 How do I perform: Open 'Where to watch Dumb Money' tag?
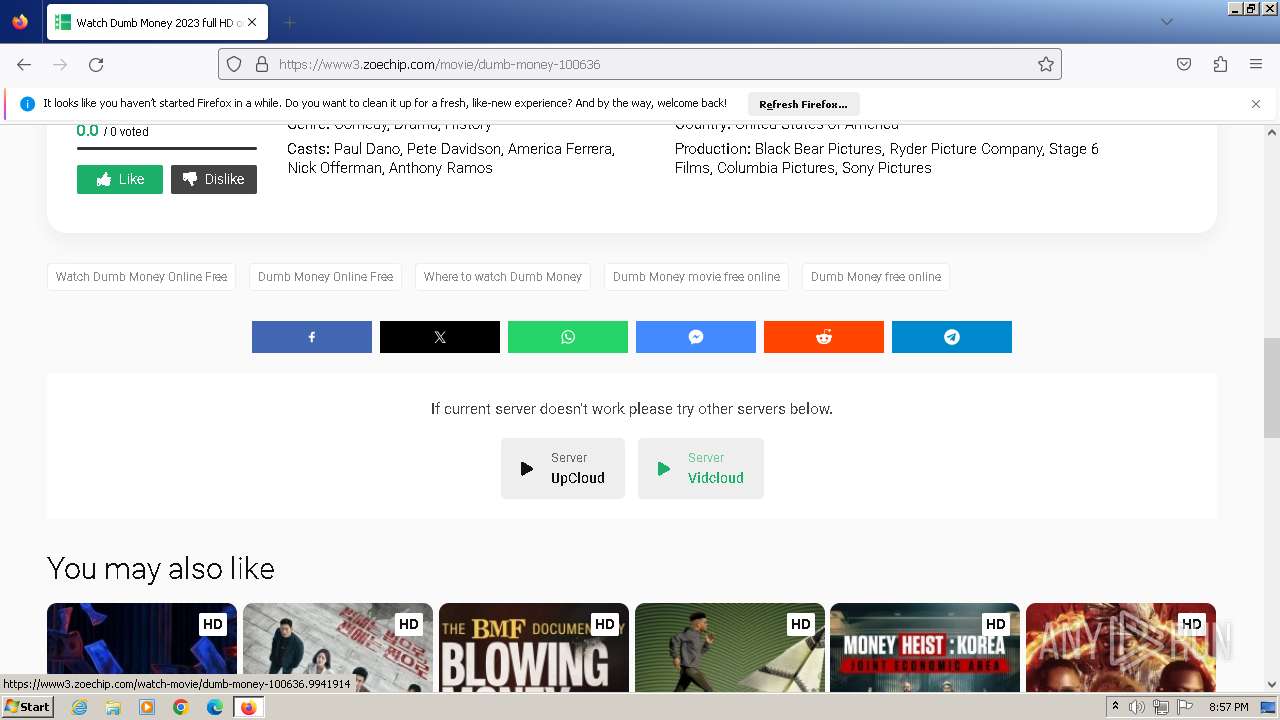[x=502, y=277]
